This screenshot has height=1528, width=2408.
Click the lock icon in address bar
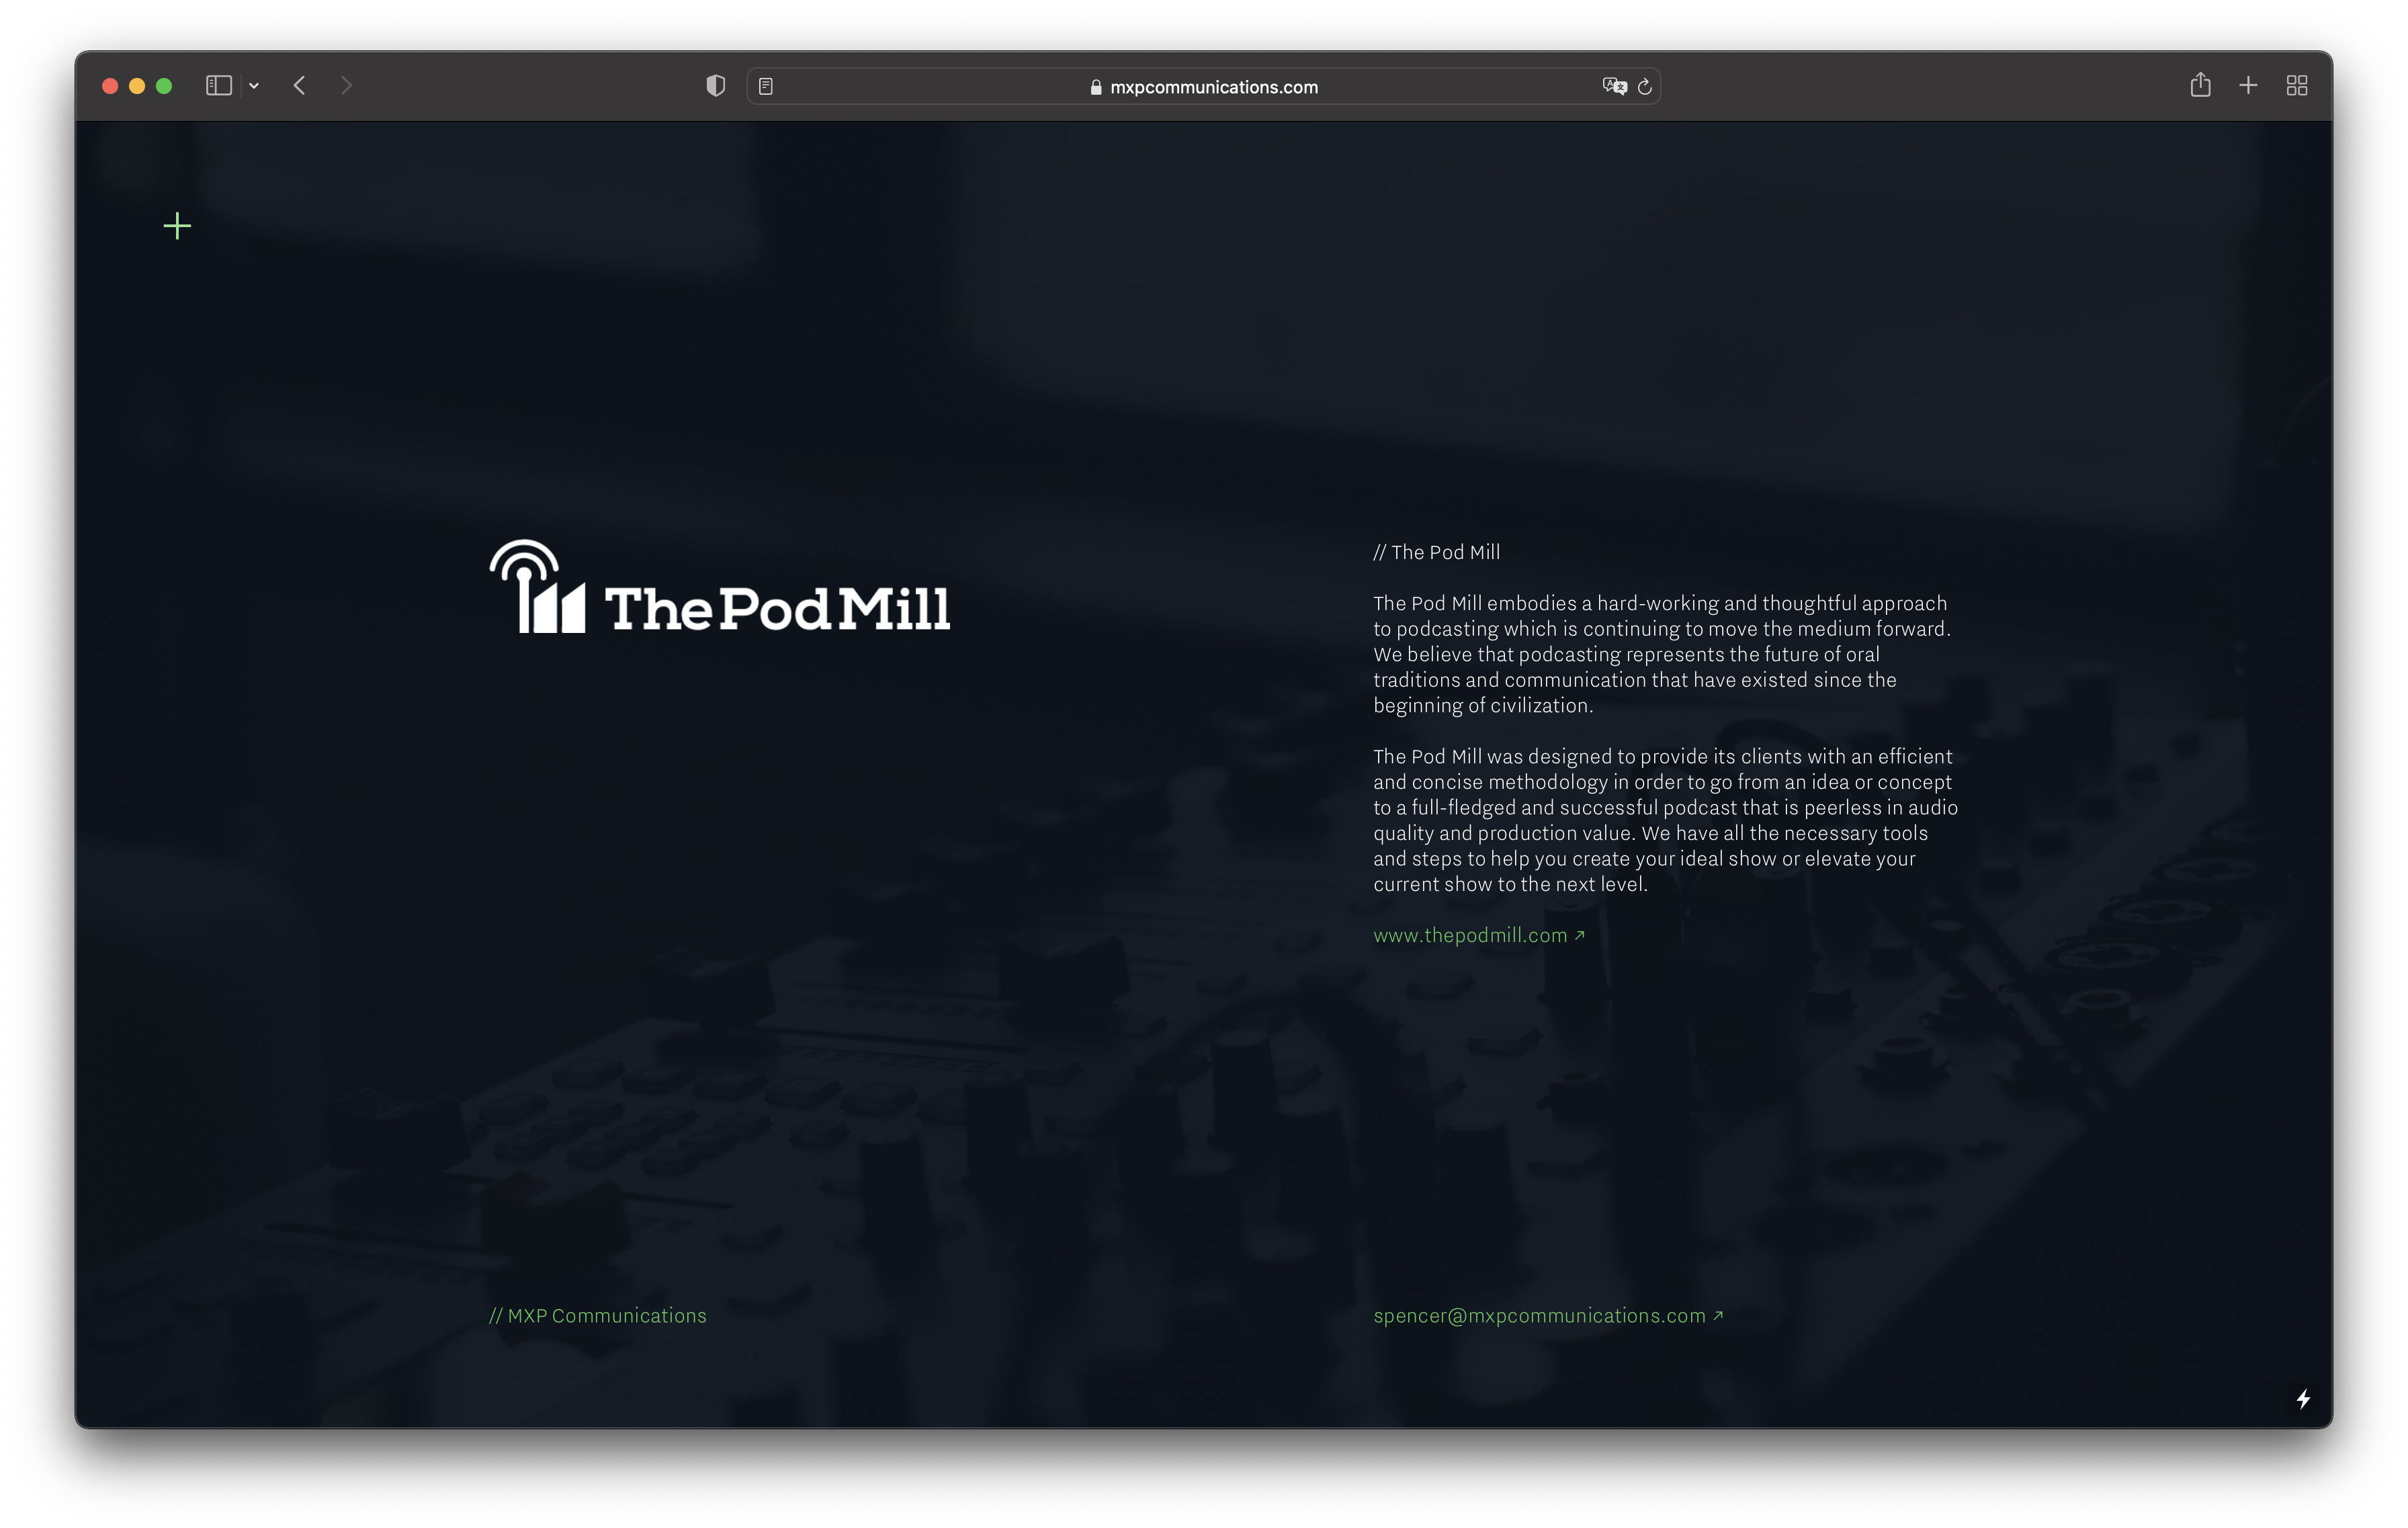[1096, 87]
